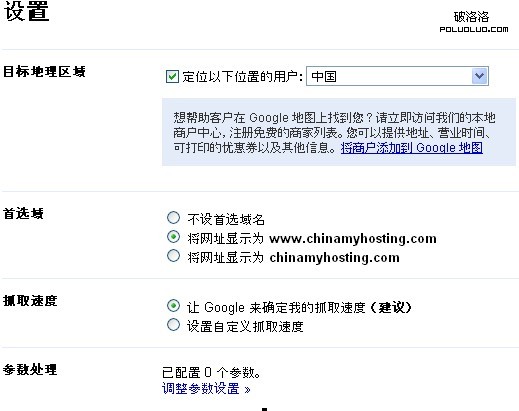Select radio for www.chinamyhosting.com display
This screenshot has height=411, width=519.
click(x=173, y=237)
